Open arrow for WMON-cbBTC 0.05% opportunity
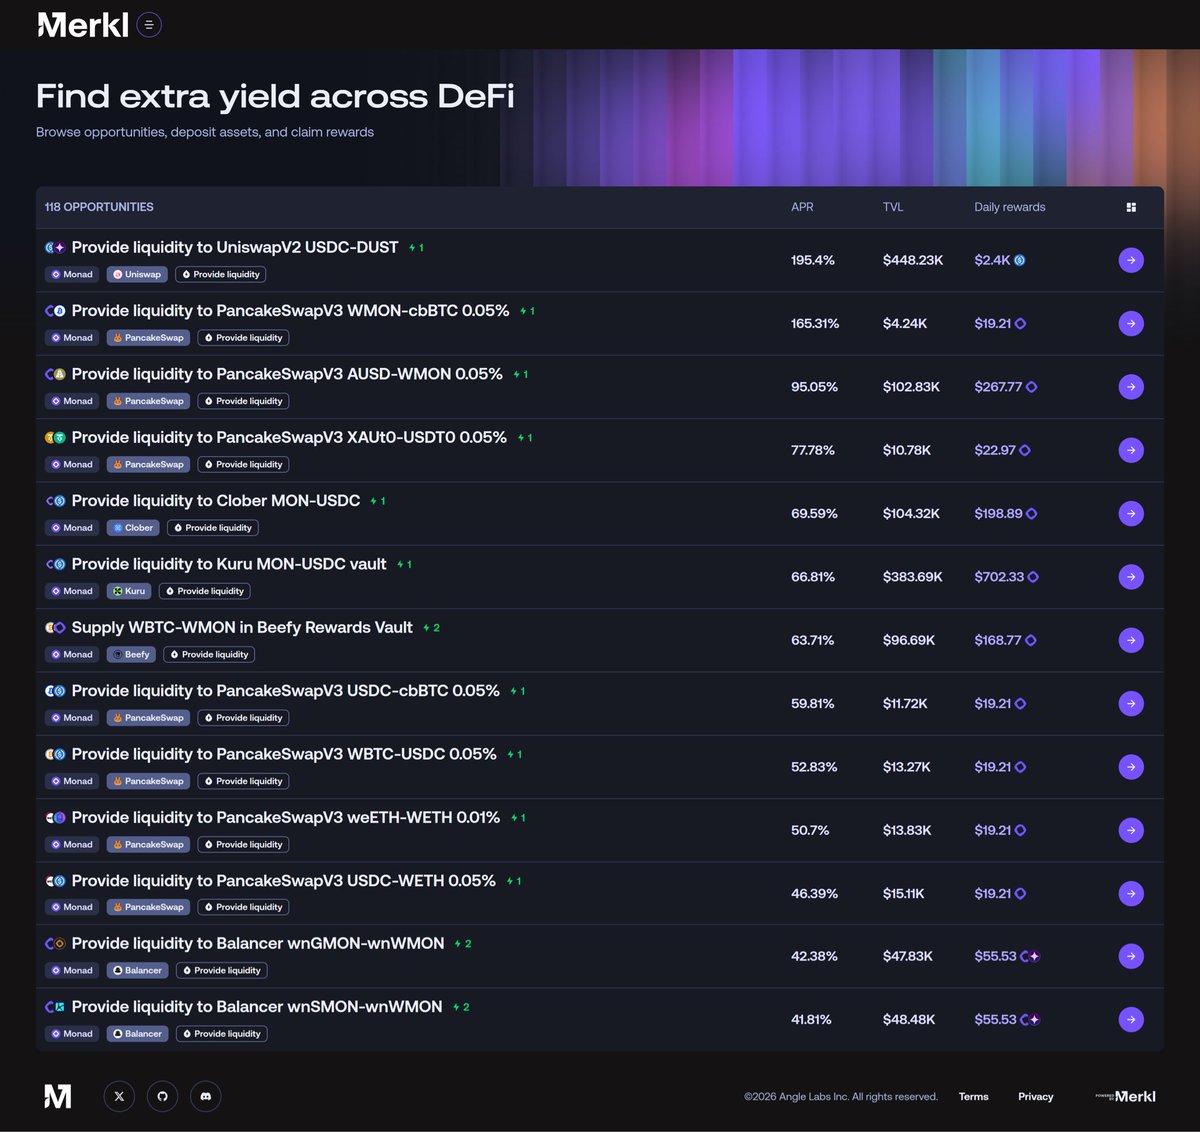The width and height of the screenshot is (1200, 1132). (1131, 323)
